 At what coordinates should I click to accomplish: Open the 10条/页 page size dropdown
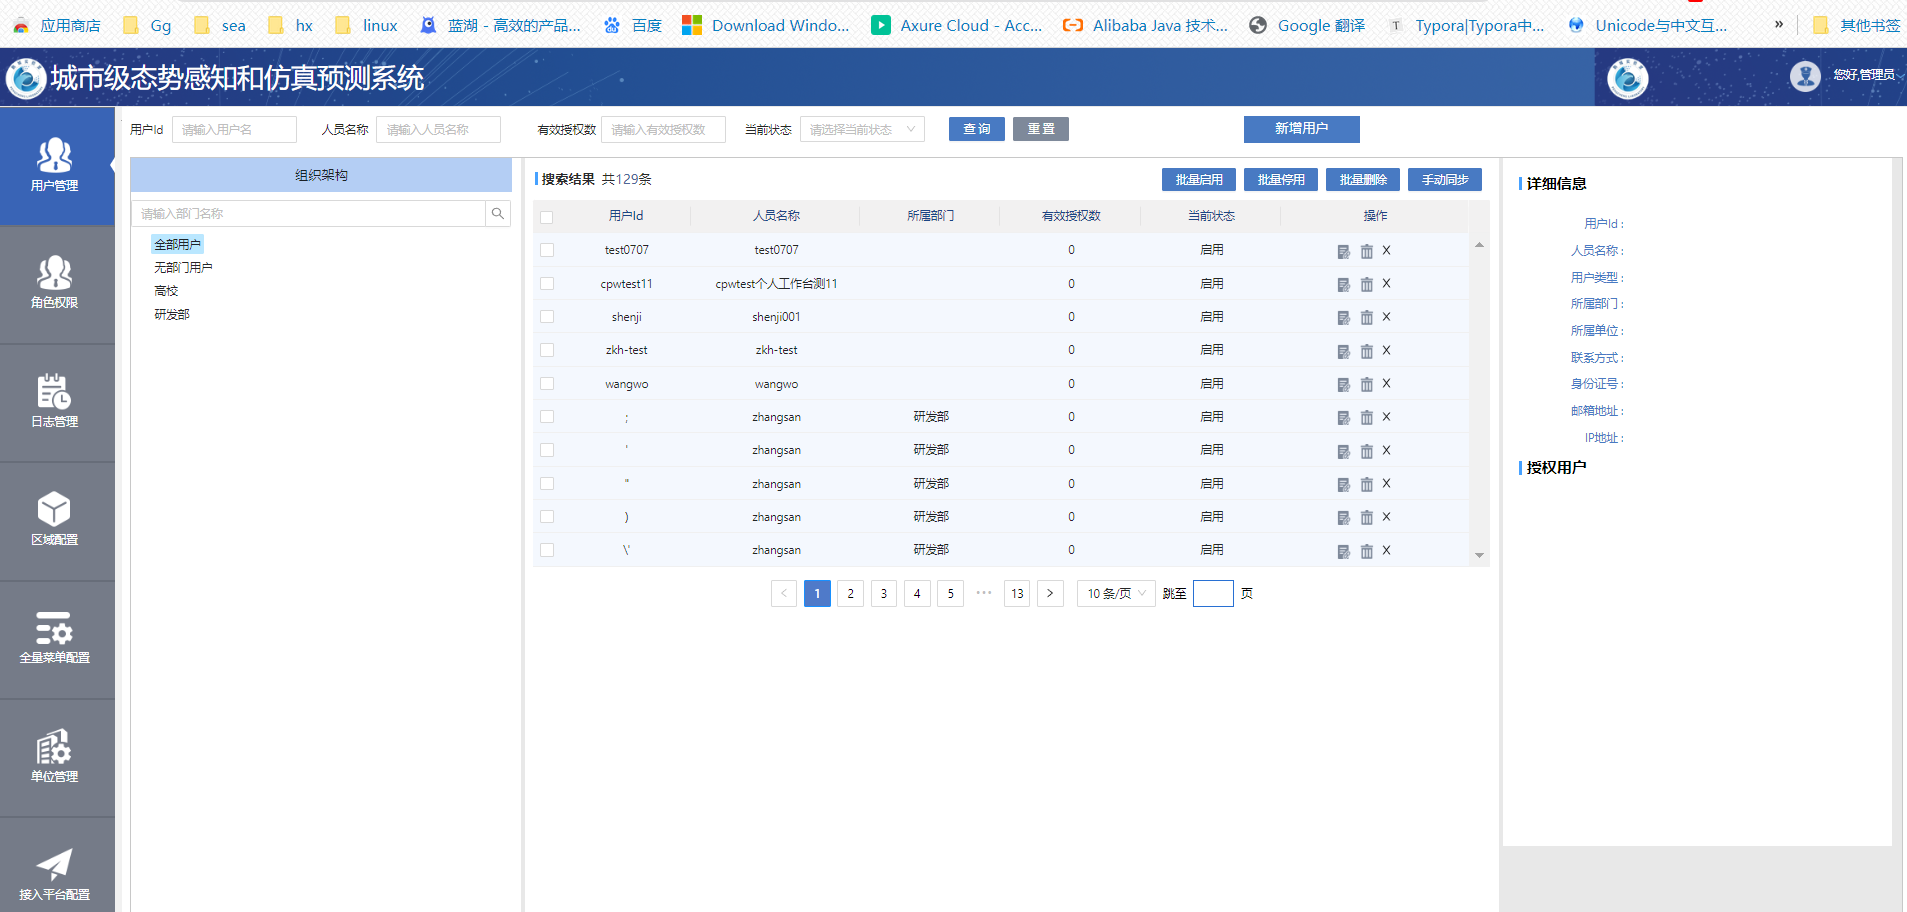click(1116, 593)
